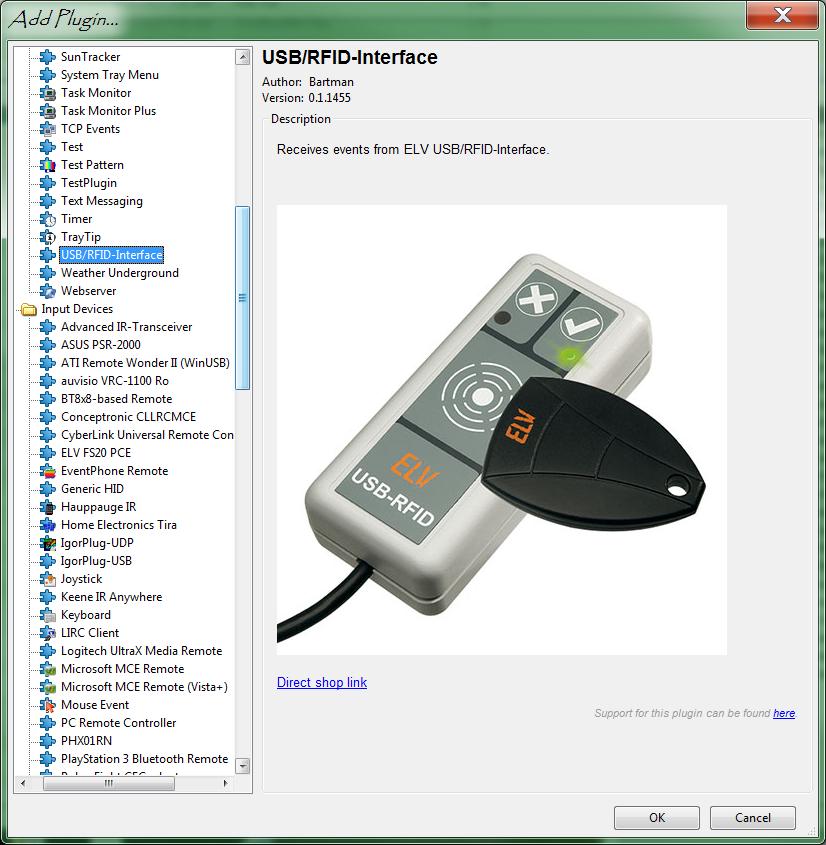
Task: Click the Test Pattern color bars icon
Action: [48, 165]
